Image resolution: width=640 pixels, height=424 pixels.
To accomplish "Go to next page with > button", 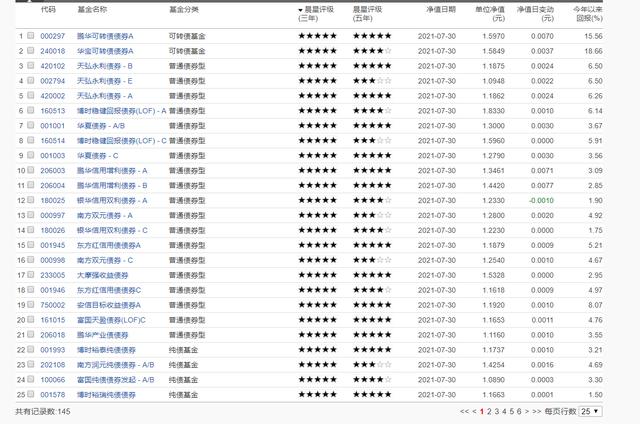I will pos(527,411).
